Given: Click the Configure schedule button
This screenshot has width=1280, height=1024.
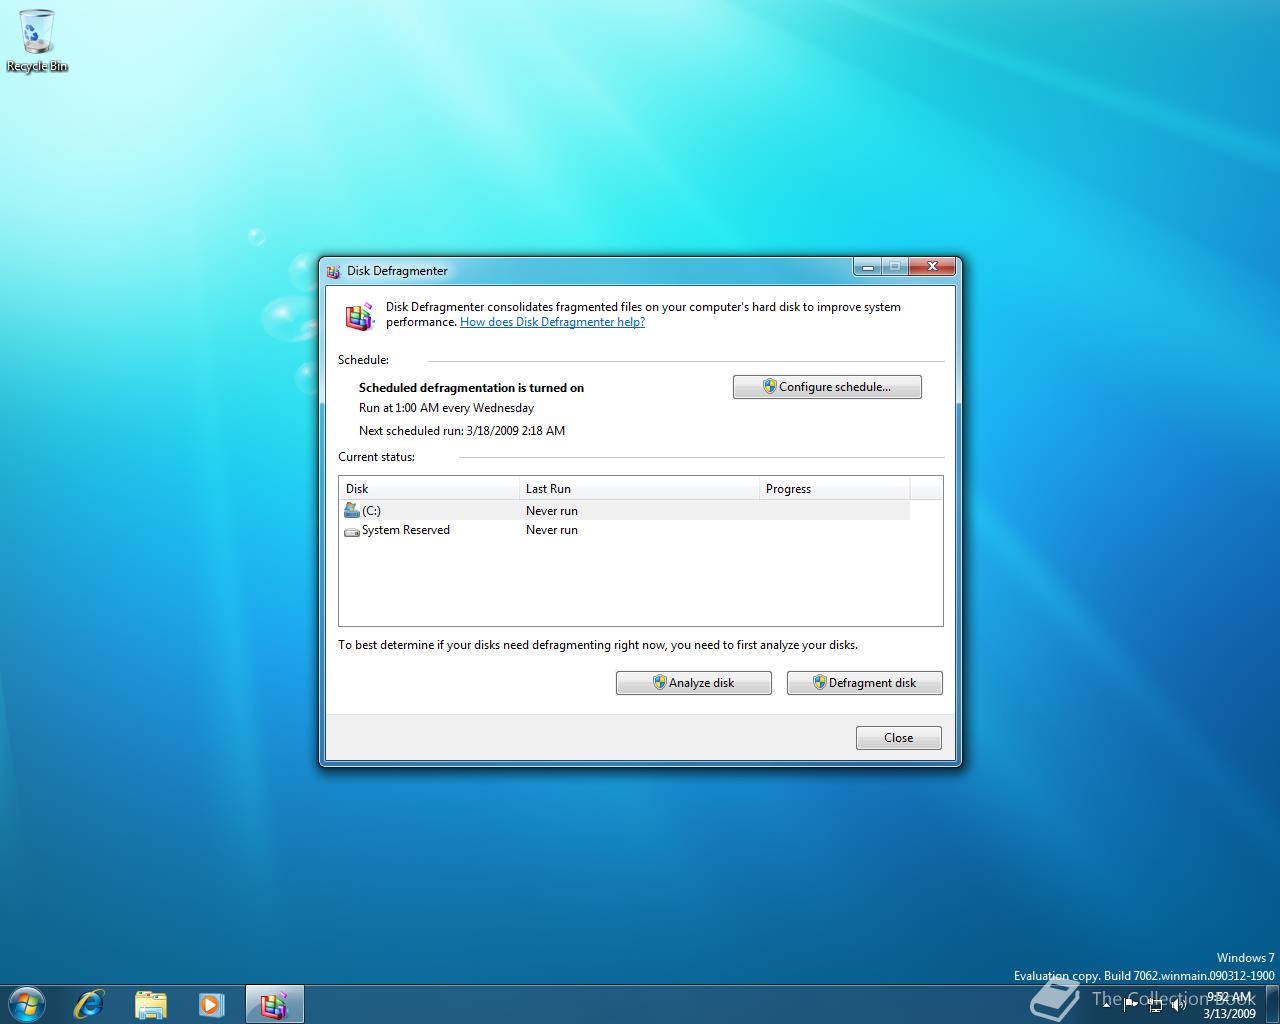Looking at the screenshot, I should 827,387.
